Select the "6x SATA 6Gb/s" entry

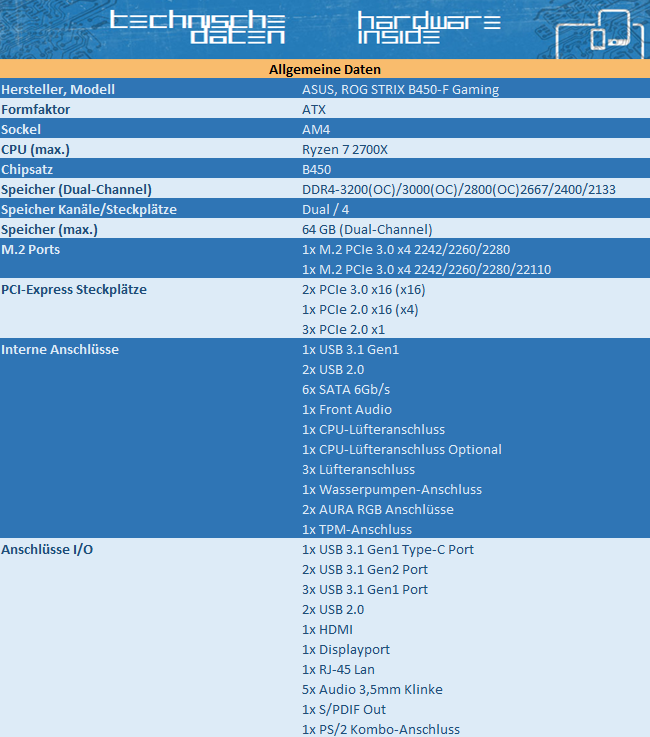click(x=346, y=389)
